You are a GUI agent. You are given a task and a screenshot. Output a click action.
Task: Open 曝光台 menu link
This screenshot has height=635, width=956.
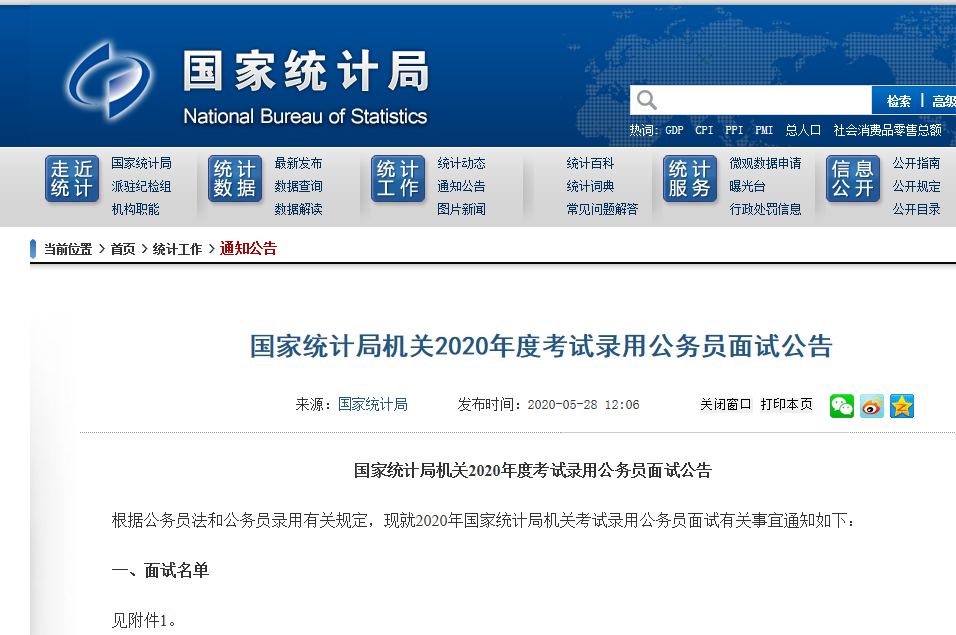[747, 186]
